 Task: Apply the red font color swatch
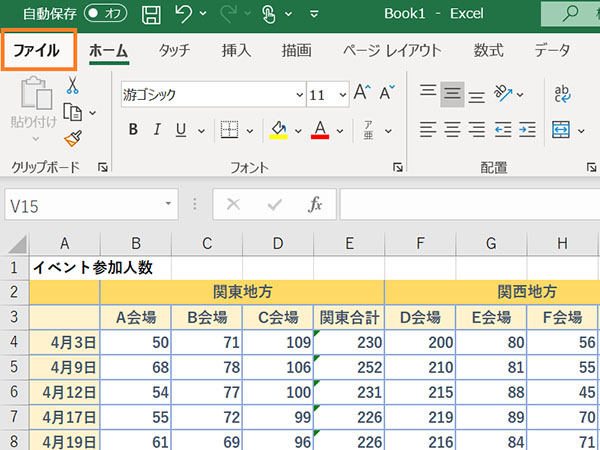click(320, 130)
